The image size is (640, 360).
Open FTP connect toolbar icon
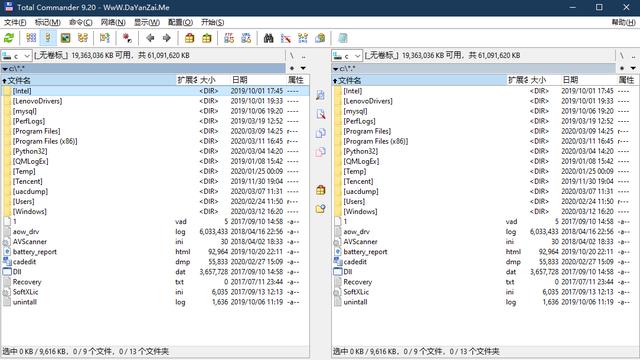pos(229,38)
